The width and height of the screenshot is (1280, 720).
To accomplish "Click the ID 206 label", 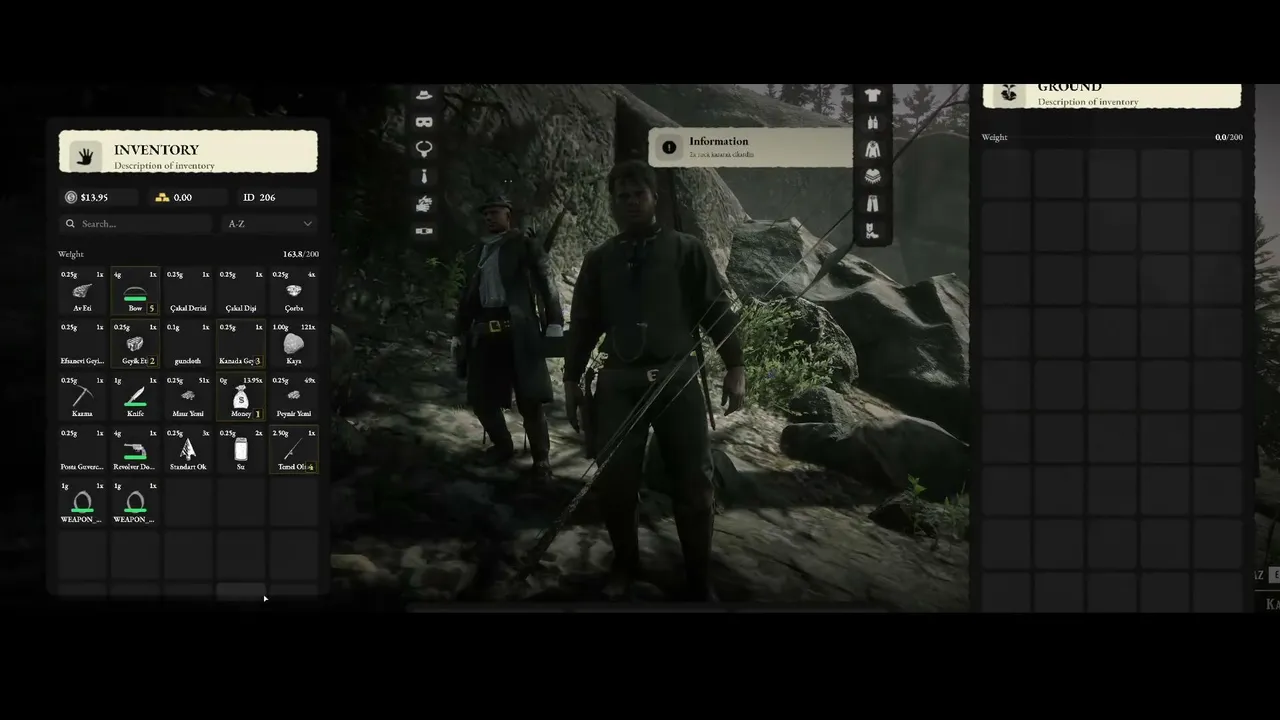I will [x=259, y=197].
